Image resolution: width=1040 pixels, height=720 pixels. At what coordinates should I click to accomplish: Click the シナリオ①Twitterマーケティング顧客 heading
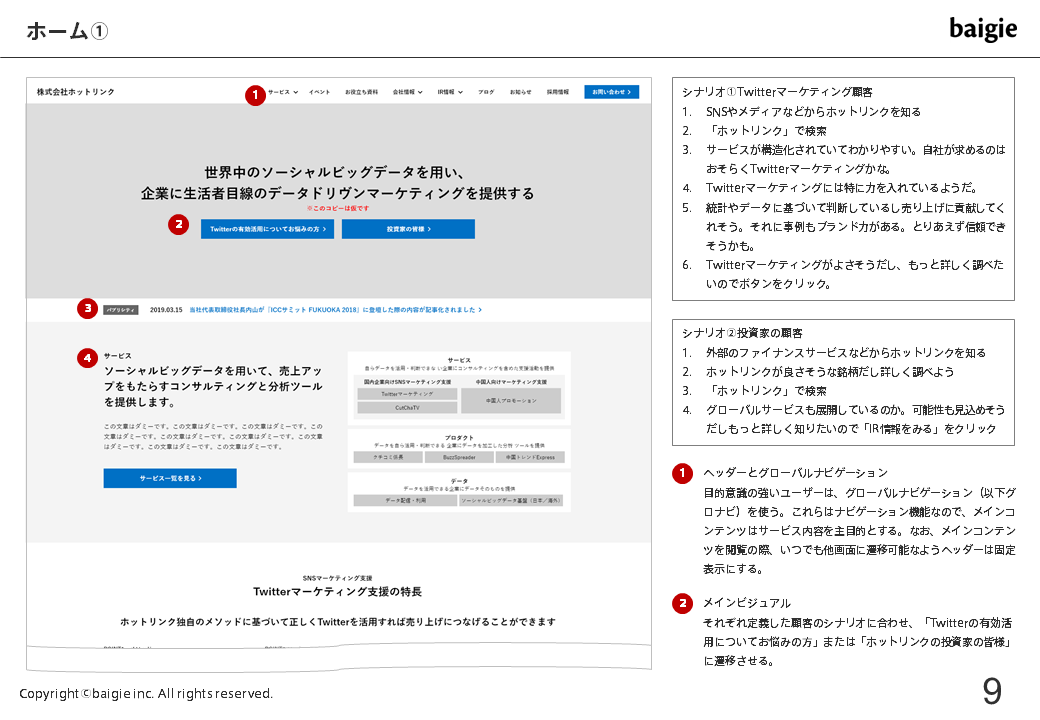click(777, 92)
